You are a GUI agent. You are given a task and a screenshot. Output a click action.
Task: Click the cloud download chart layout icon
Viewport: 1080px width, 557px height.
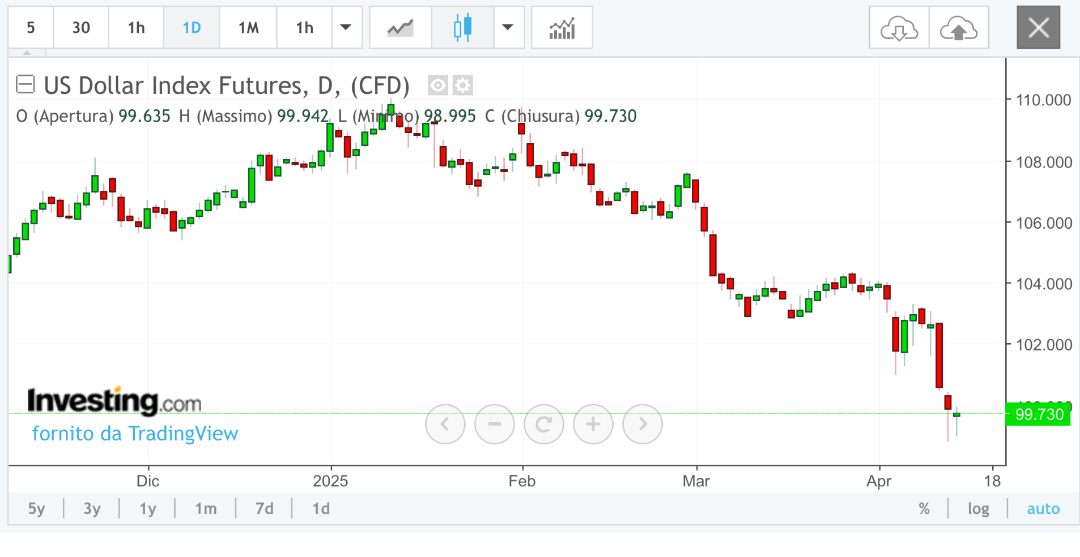[x=899, y=28]
